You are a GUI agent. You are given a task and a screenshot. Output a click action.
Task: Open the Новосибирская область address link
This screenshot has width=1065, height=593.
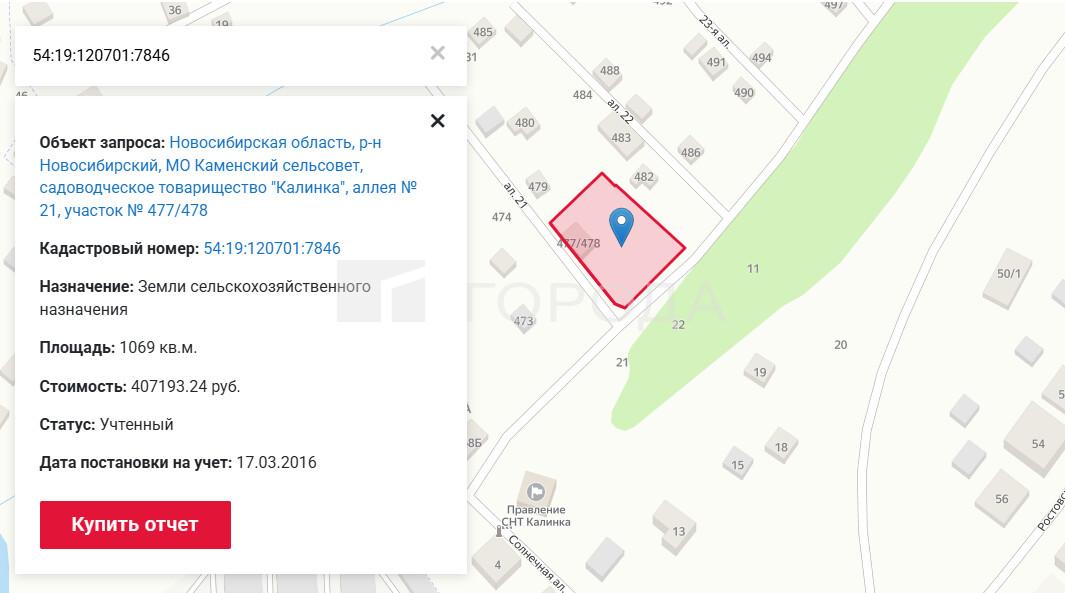[228, 176]
